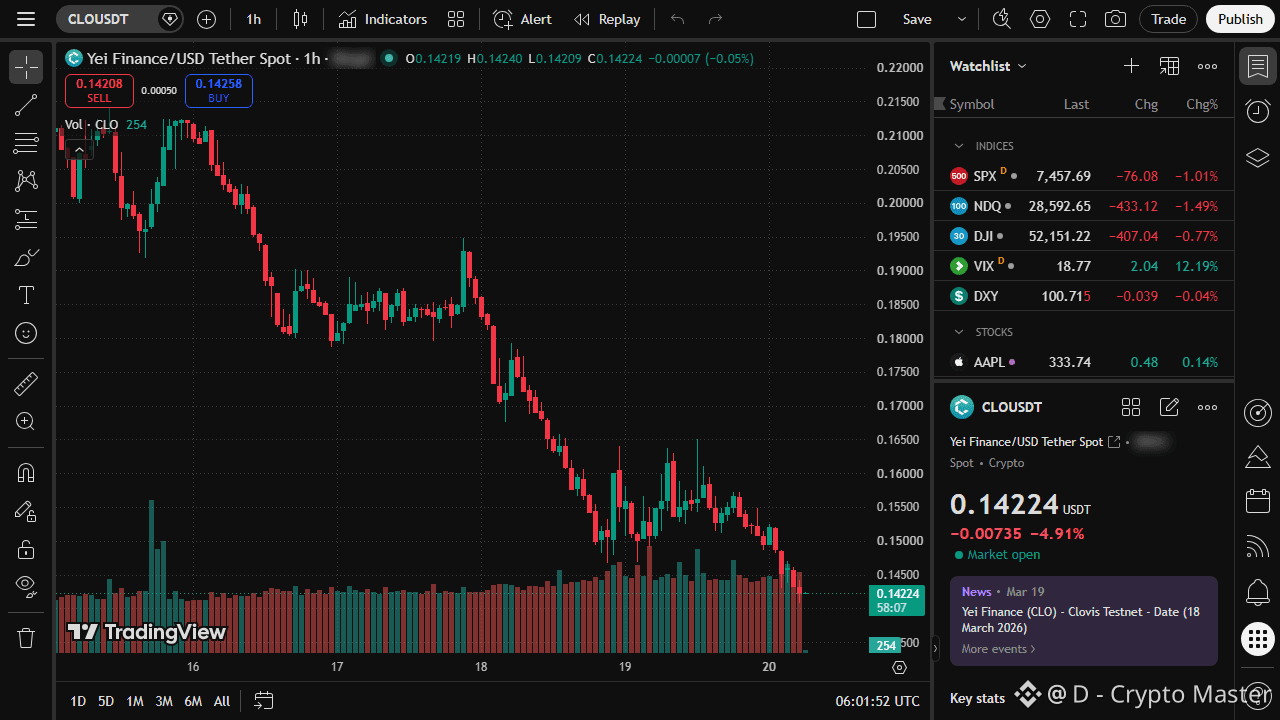
Task: Toggle magnet mode
Action: [26, 473]
